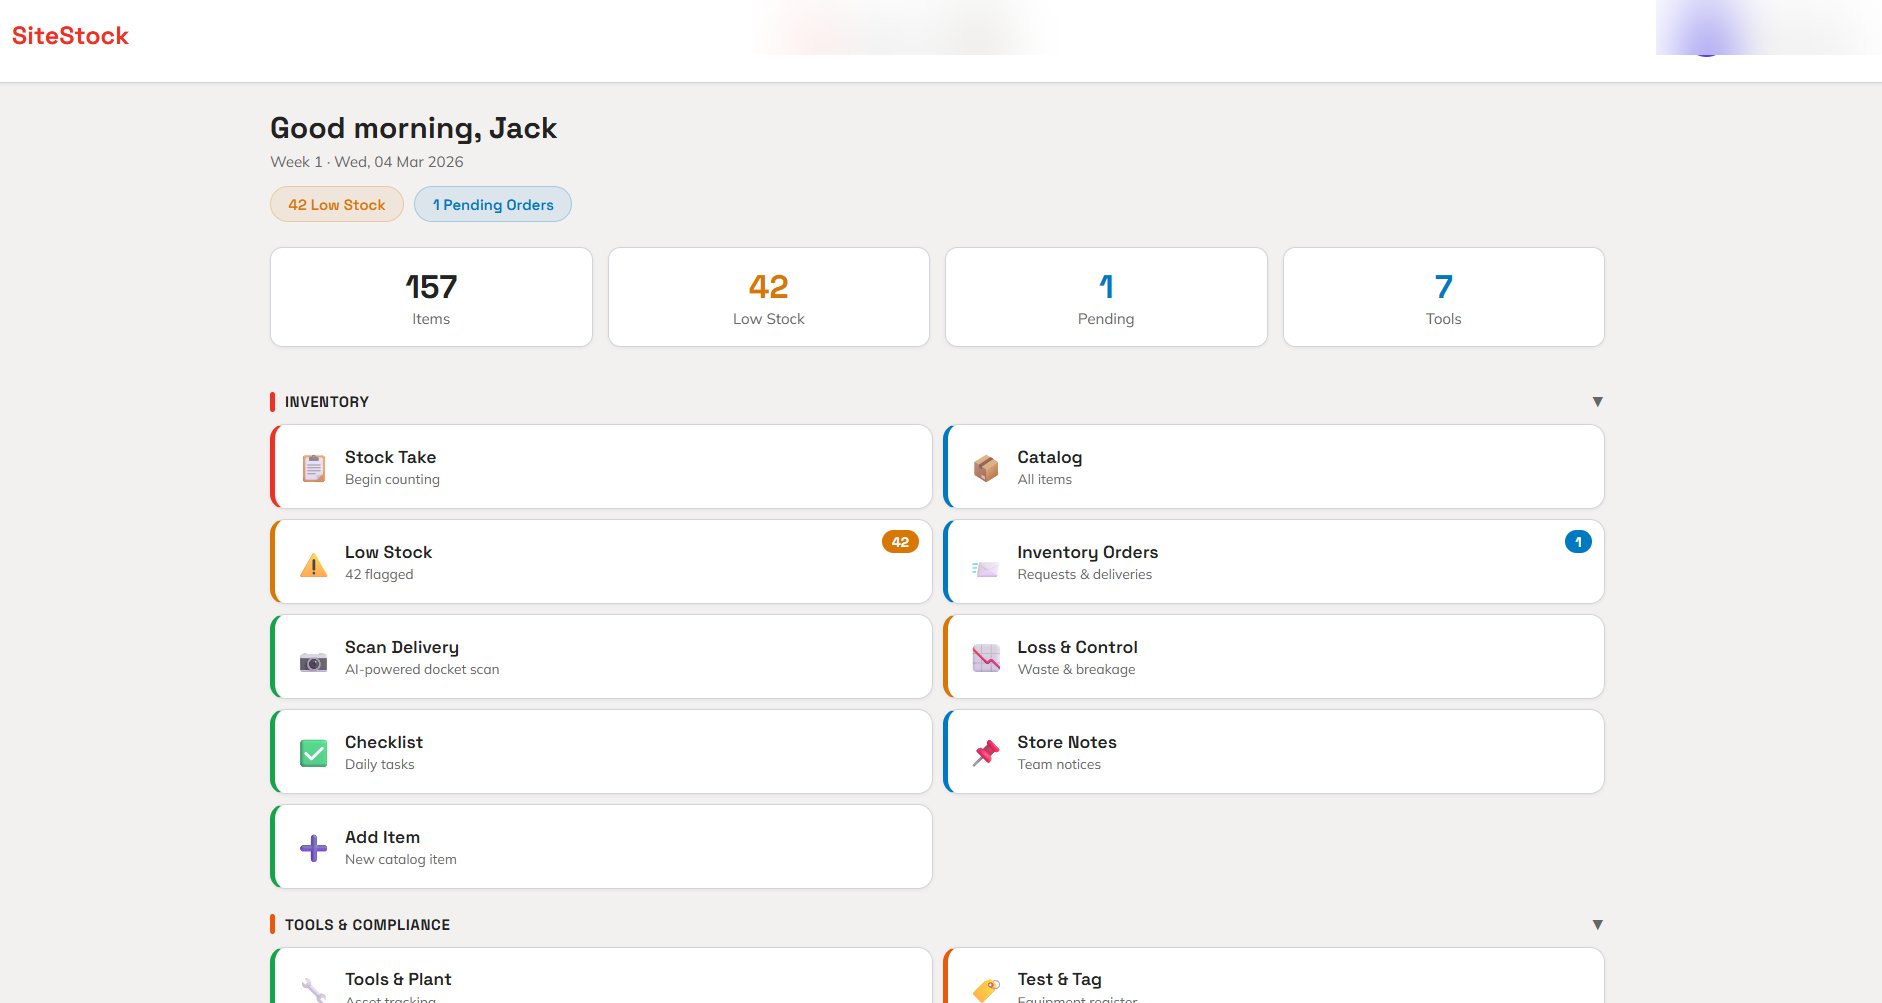Open Stock Take via the clipboard icon
This screenshot has height=1003, width=1882.
click(313, 467)
